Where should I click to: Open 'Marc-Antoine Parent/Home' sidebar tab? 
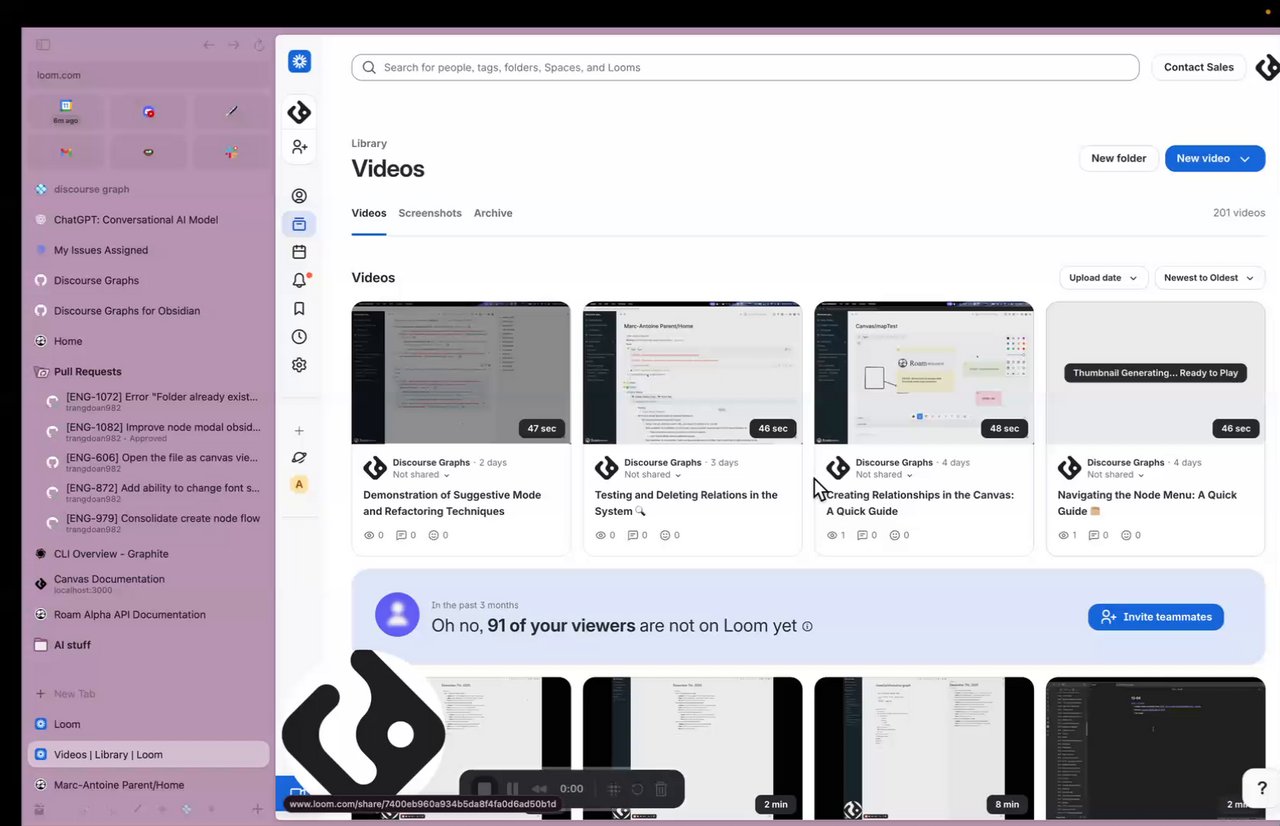tap(148, 785)
